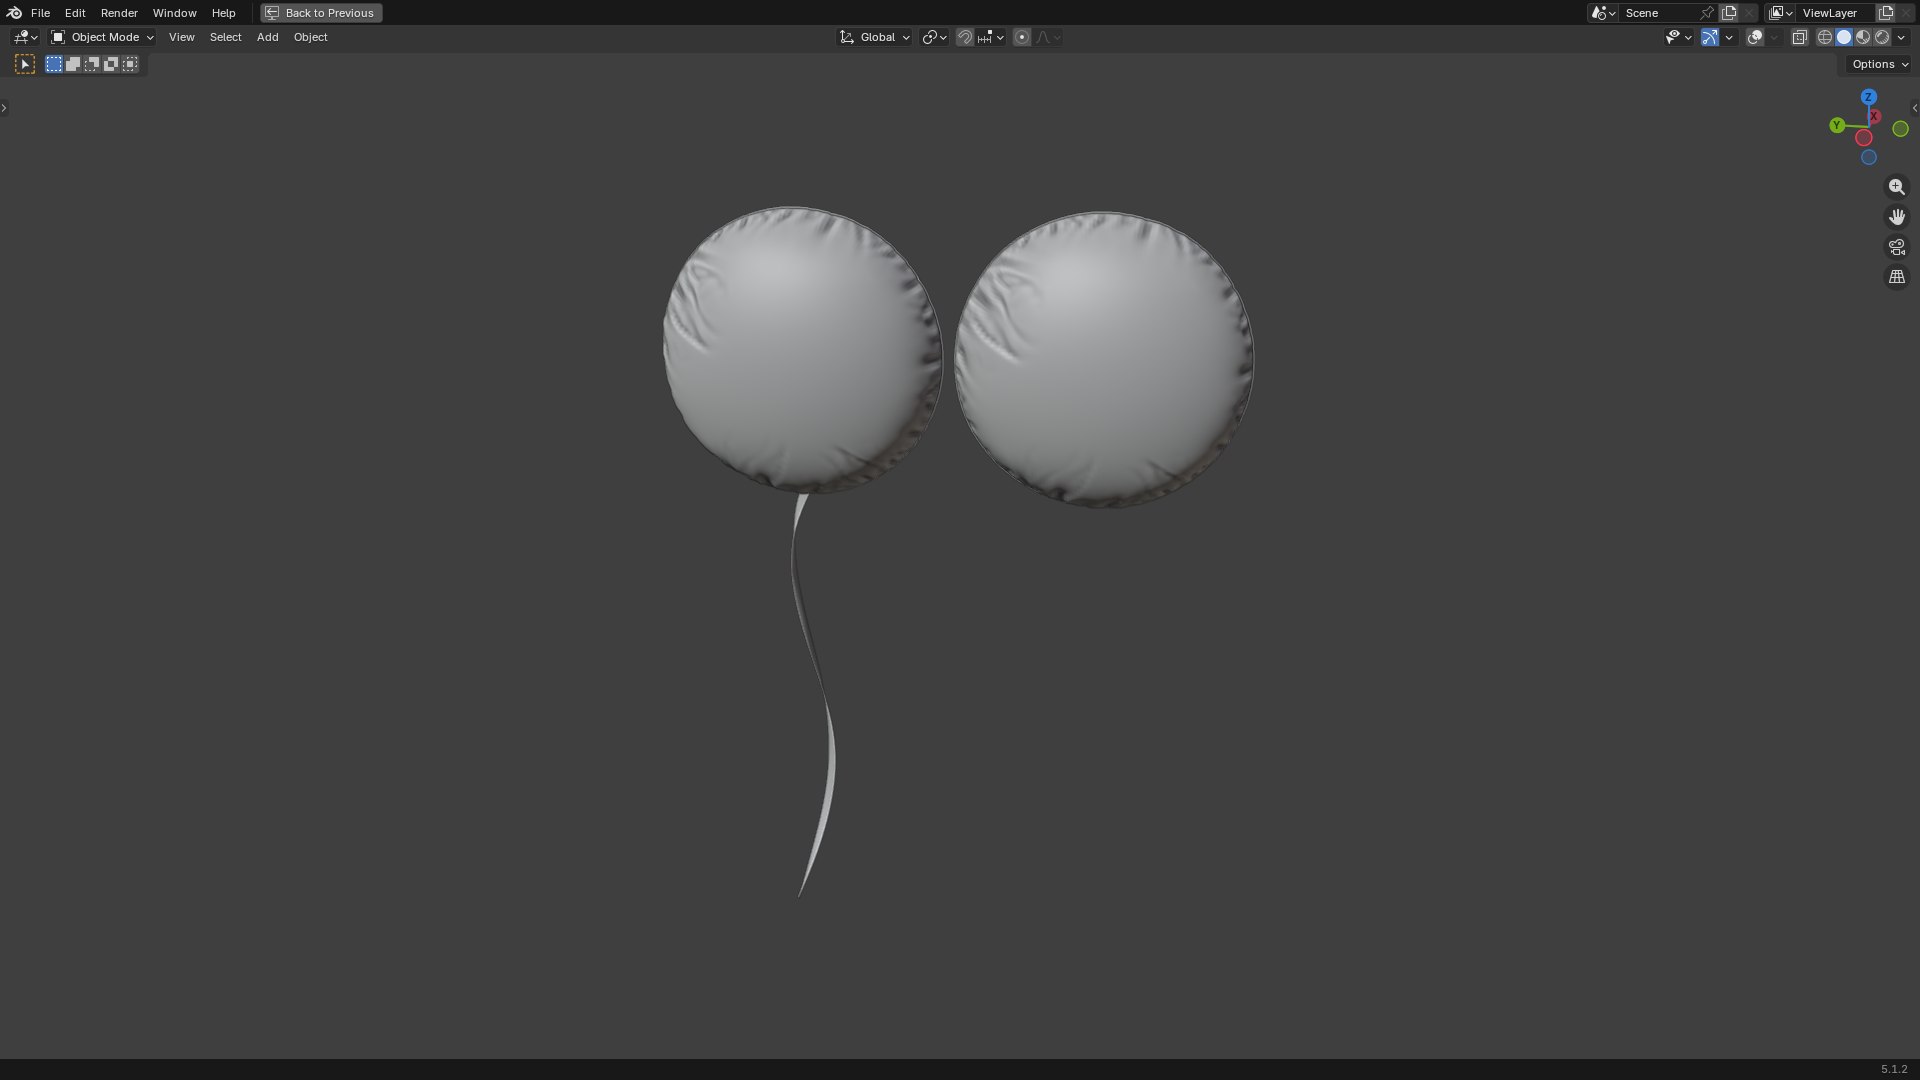The width and height of the screenshot is (1920, 1080).
Task: Click the zoom view magnifier icon
Action: click(1897, 187)
